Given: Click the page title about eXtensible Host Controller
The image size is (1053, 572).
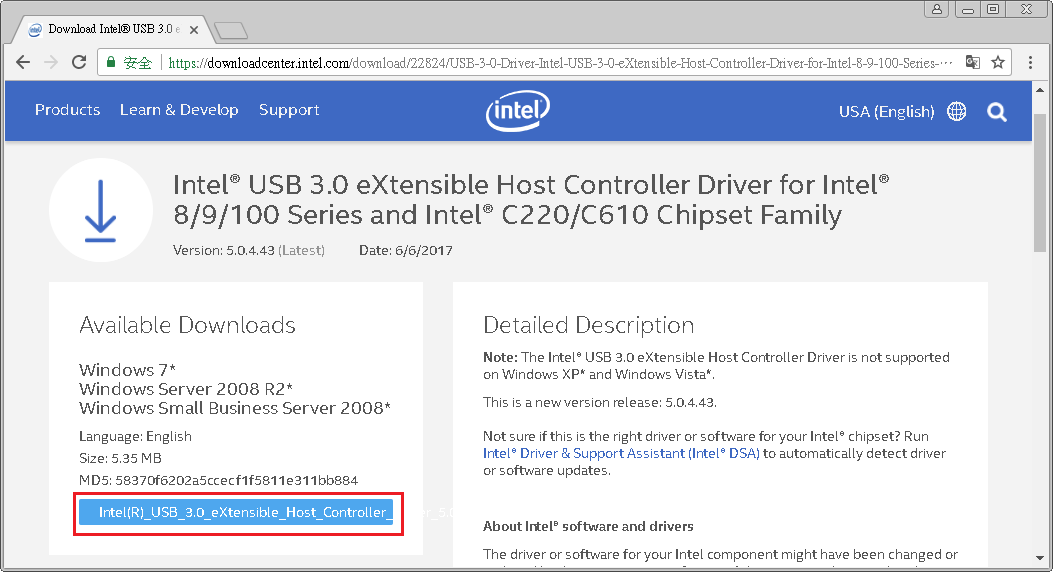Looking at the screenshot, I should pyautogui.click(x=531, y=199).
